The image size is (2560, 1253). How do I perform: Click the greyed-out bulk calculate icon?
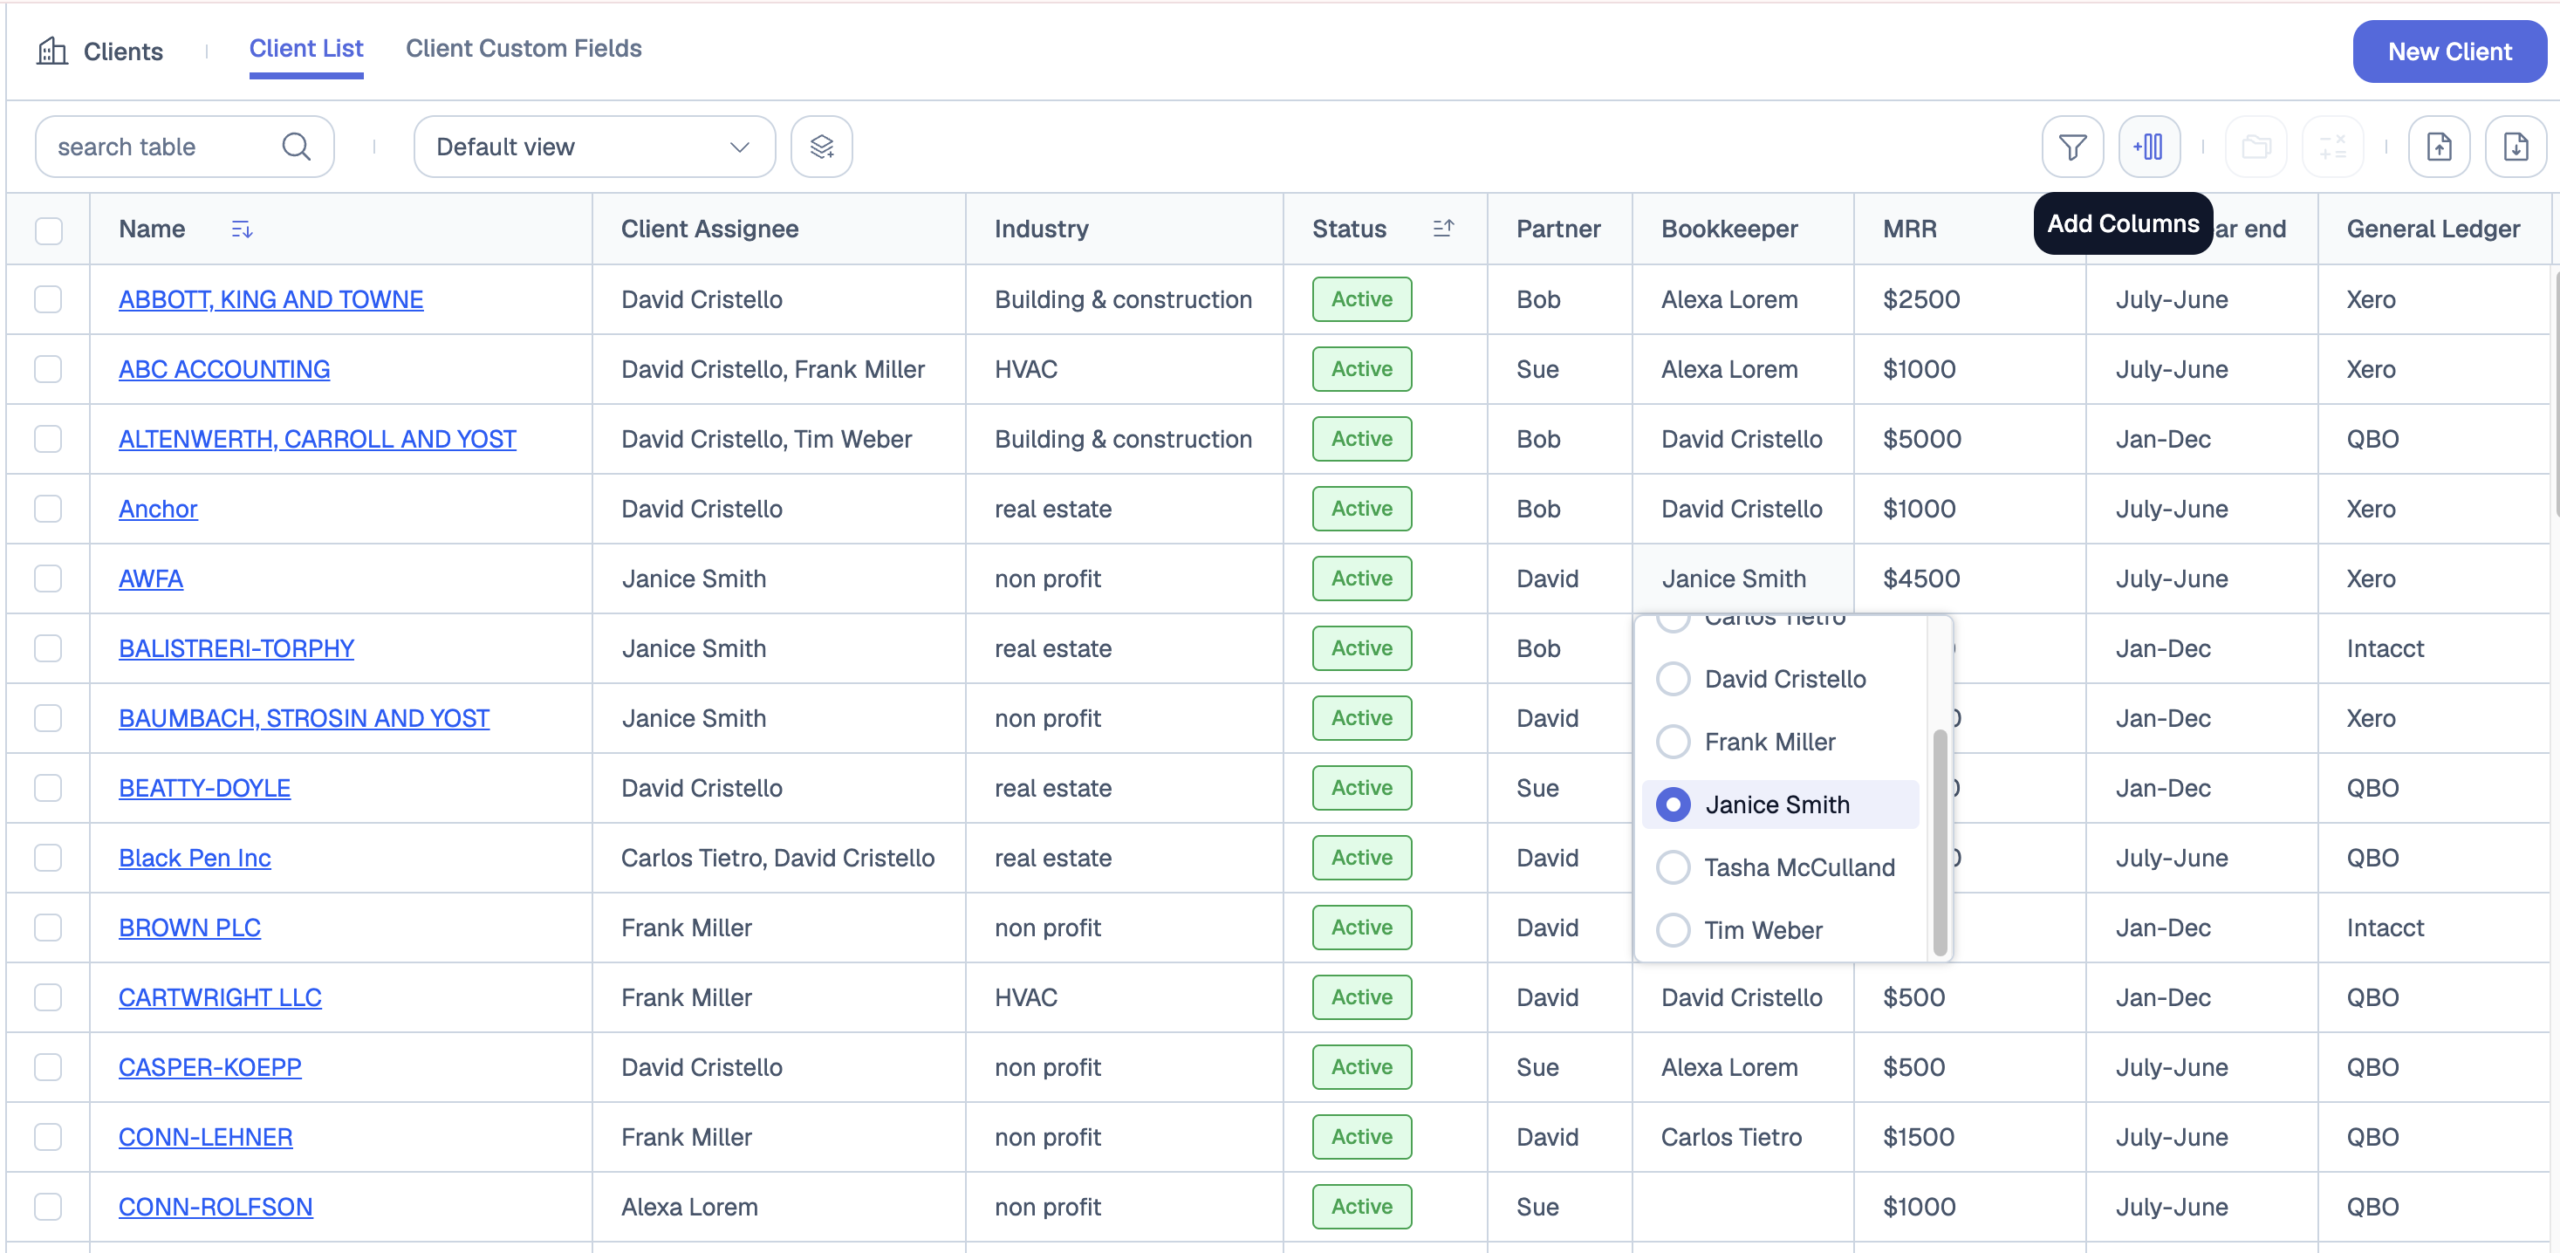point(2333,147)
